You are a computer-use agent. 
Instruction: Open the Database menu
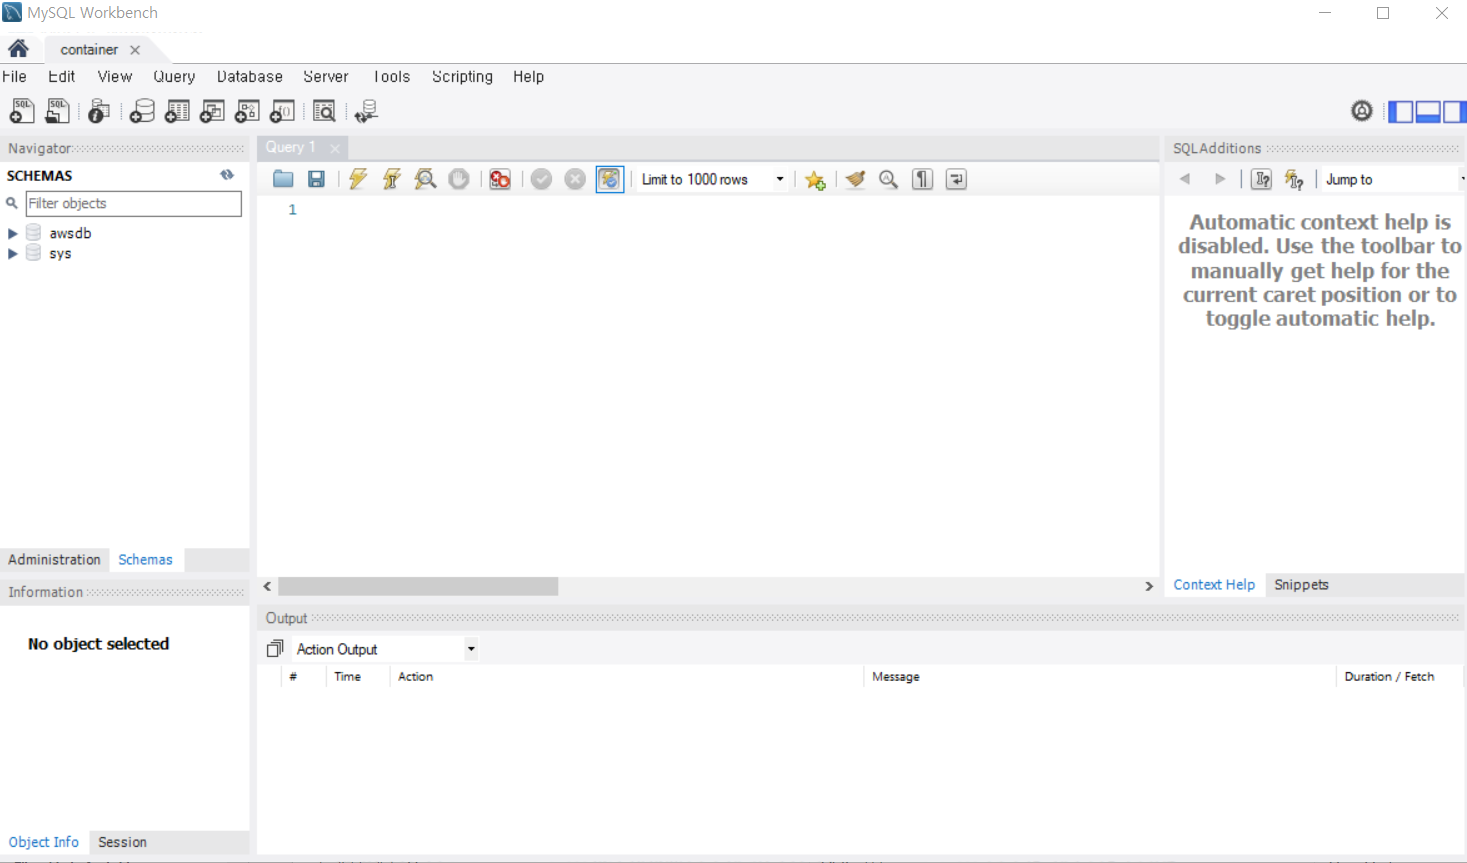pos(250,77)
